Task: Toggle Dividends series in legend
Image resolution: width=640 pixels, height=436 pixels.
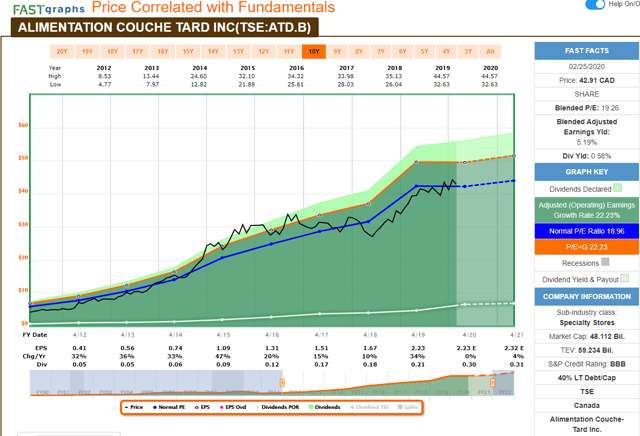Action: [x=324, y=407]
